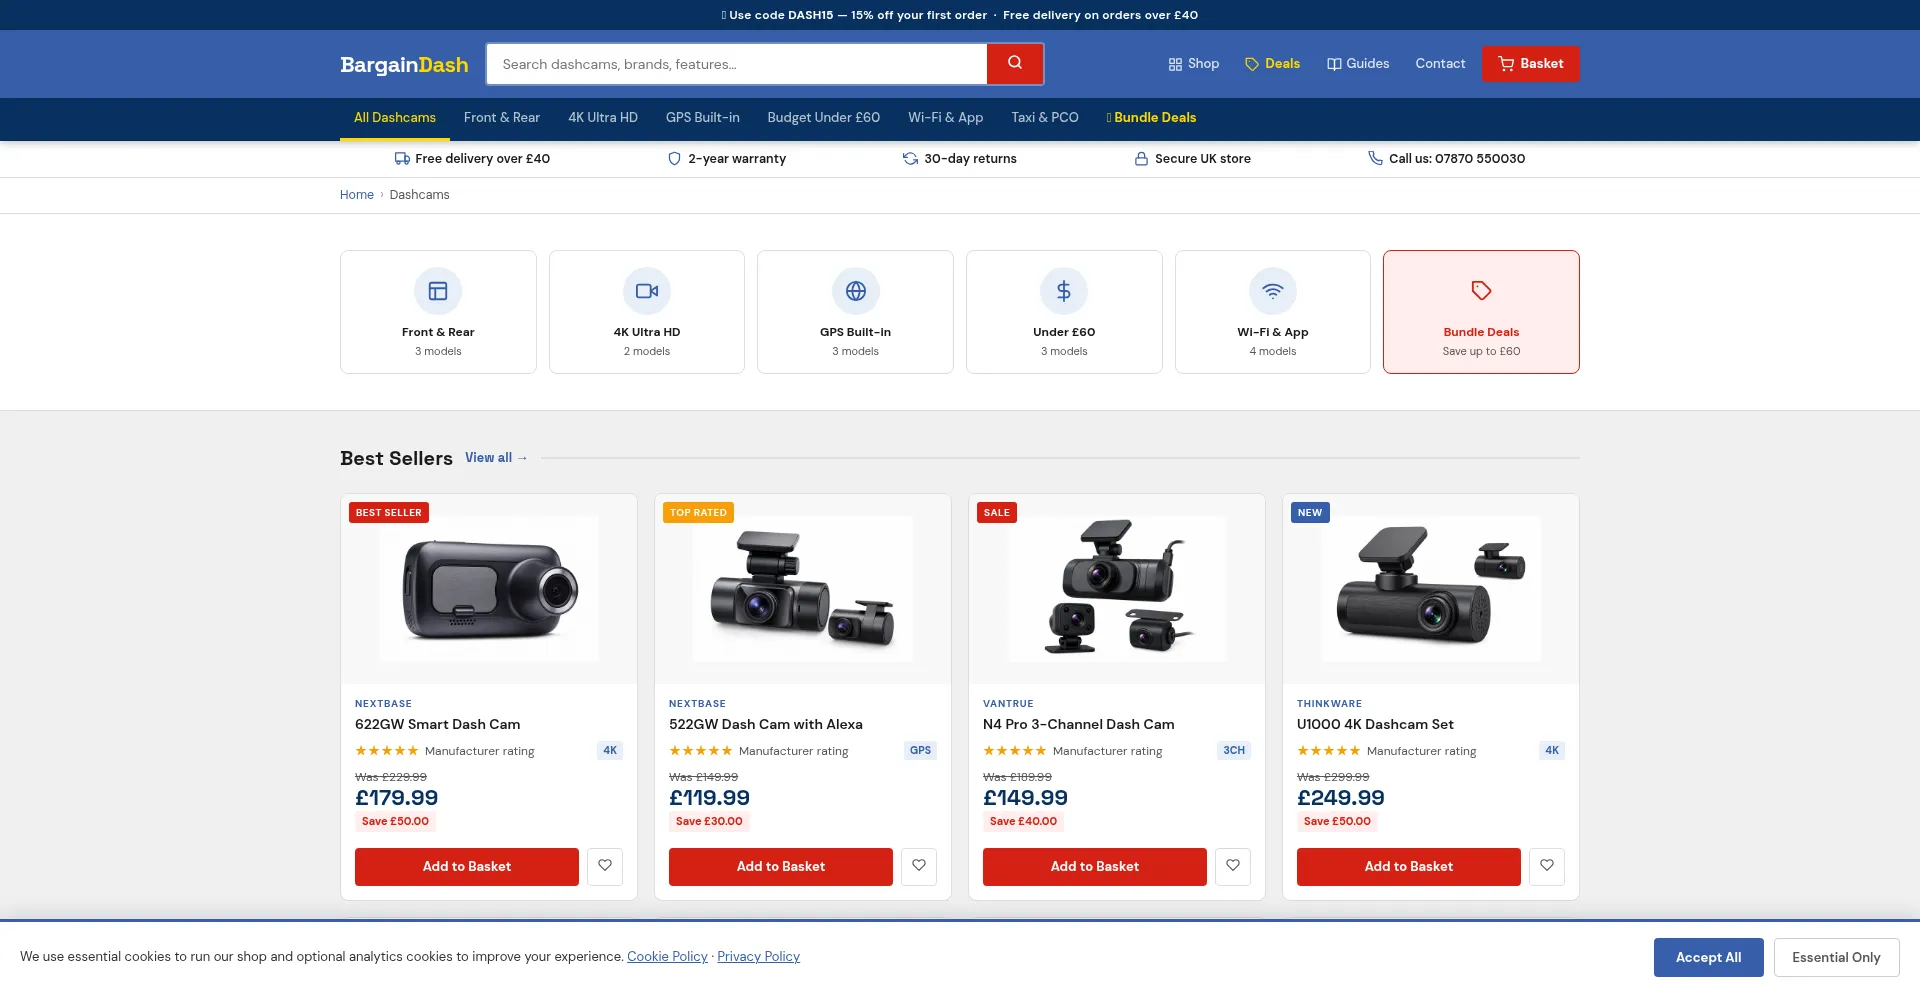Viewport: 1920px width, 993px height.
Task: Click the GPS Built-in globe icon
Action: [x=856, y=291]
